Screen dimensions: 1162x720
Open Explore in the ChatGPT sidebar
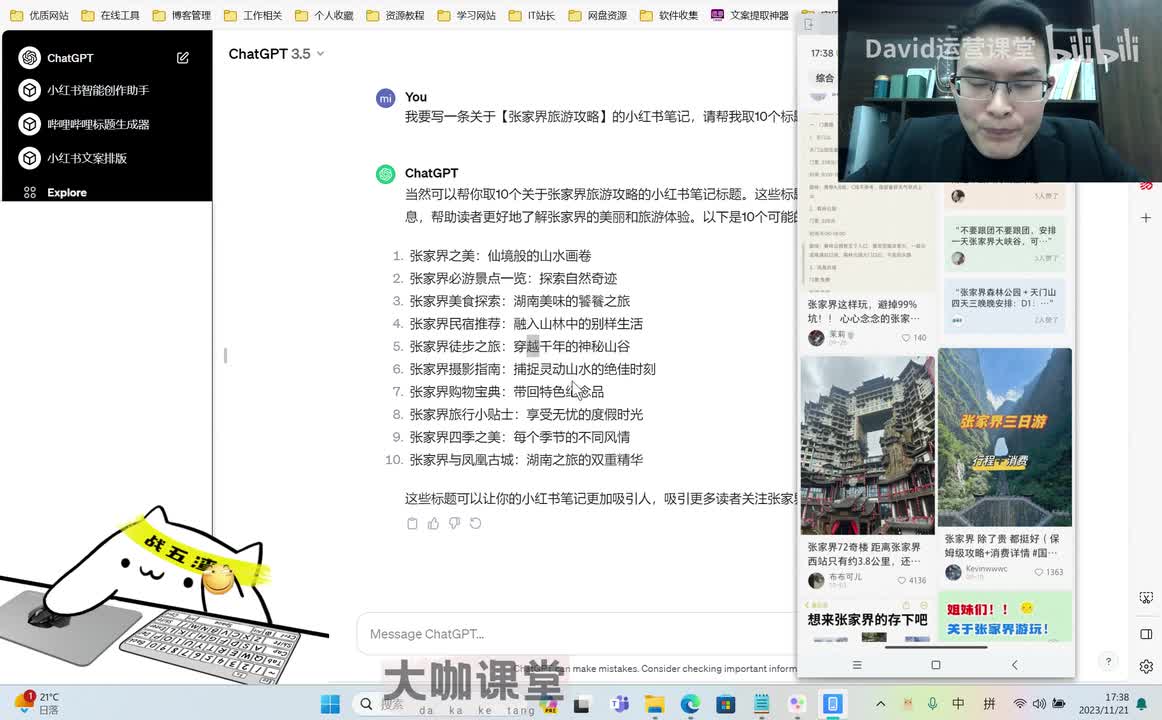tap(66, 192)
